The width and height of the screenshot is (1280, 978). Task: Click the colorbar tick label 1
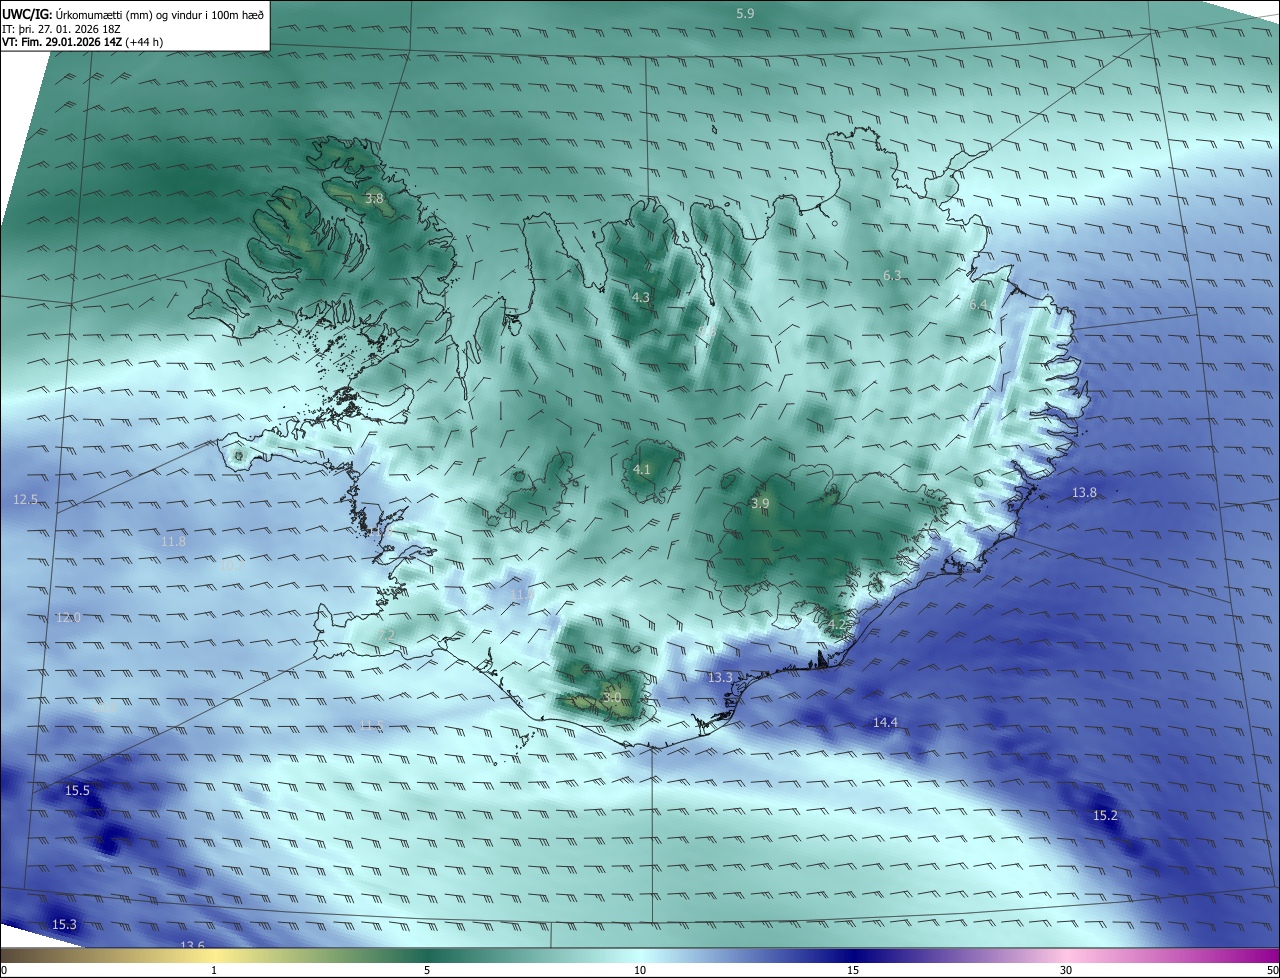(214, 970)
